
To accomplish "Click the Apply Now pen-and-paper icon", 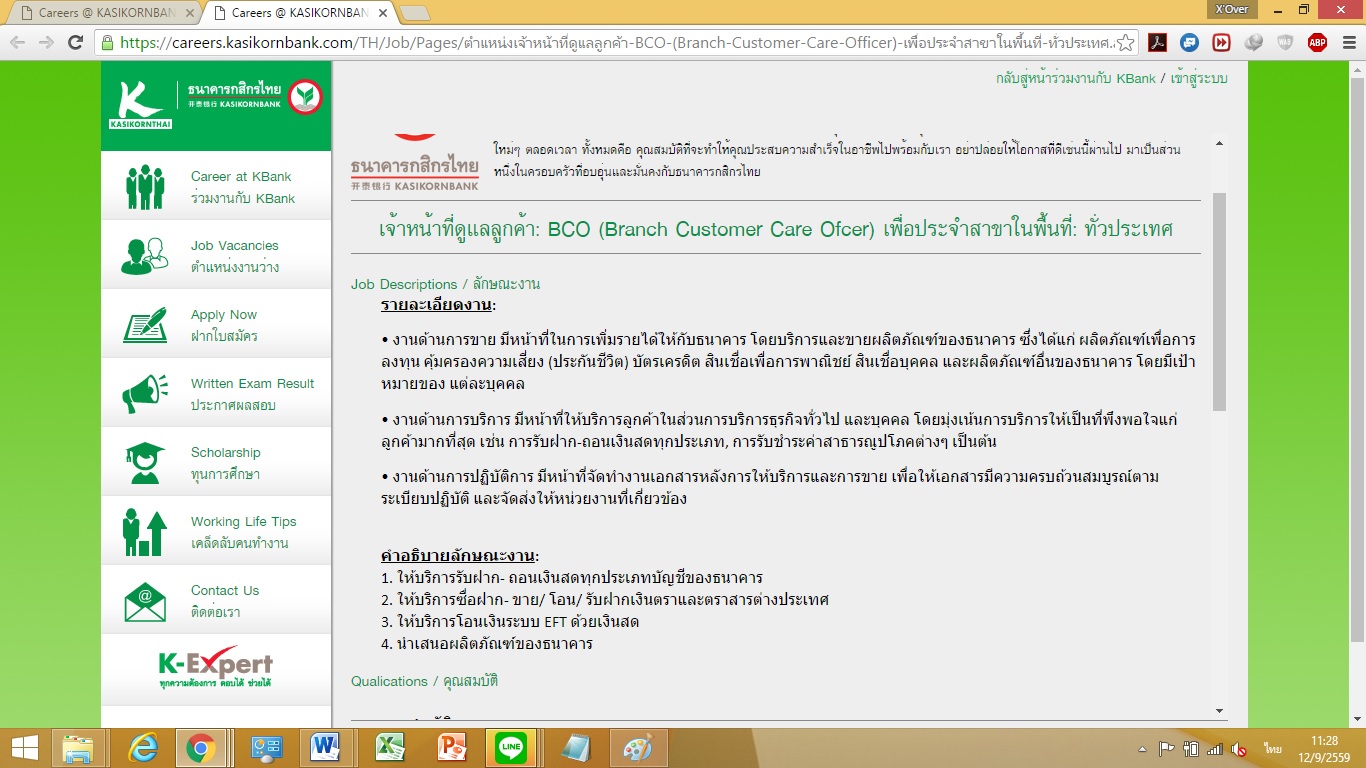I will point(145,325).
